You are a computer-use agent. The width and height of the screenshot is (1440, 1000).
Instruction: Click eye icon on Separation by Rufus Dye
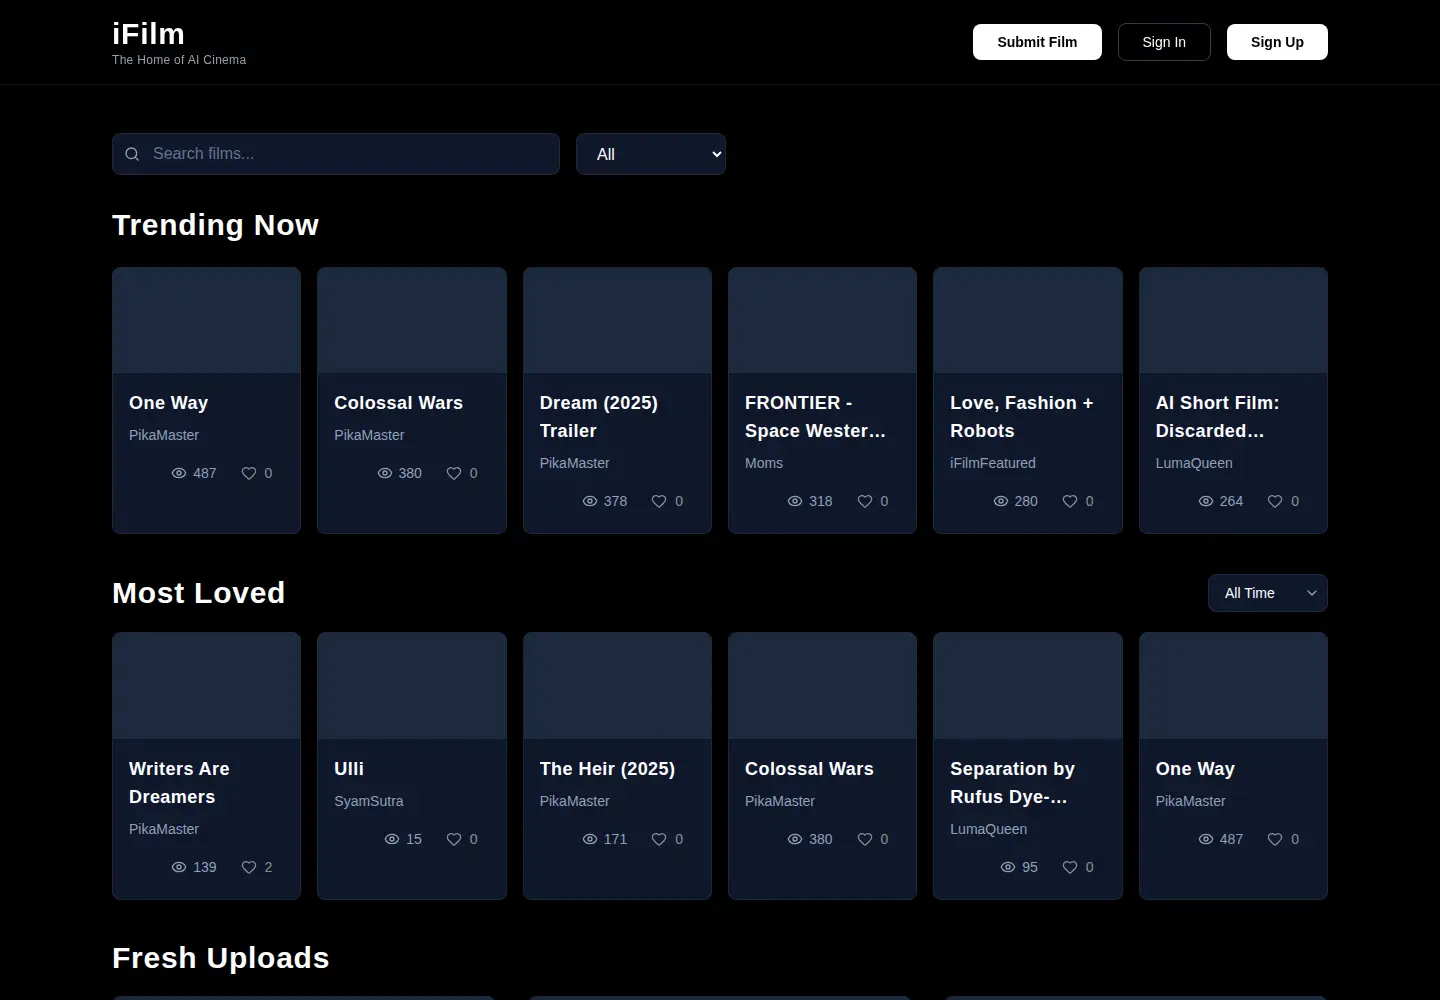pyautogui.click(x=1008, y=867)
